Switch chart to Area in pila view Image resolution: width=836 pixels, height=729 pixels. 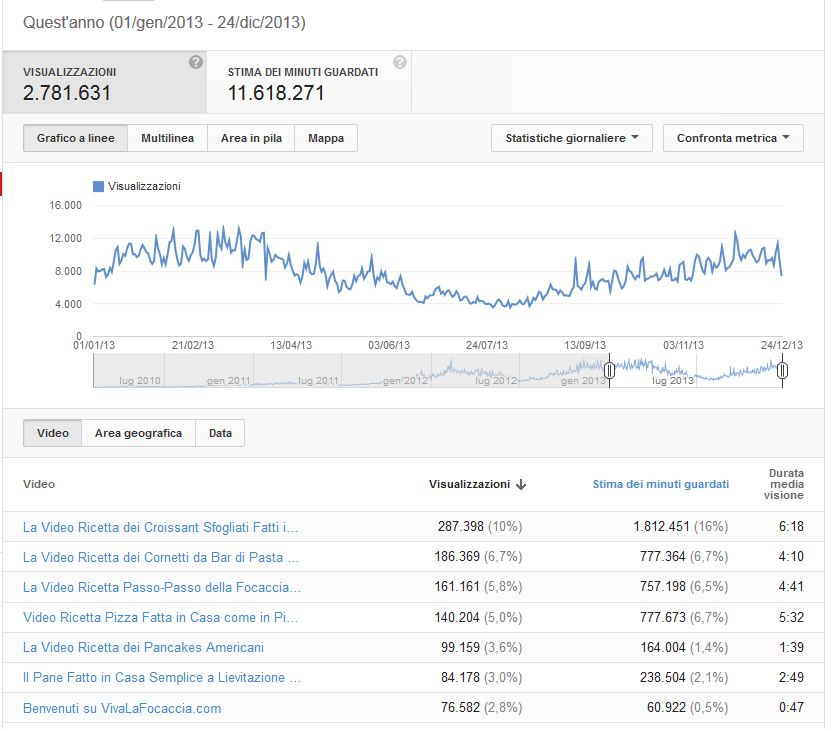[x=251, y=138]
